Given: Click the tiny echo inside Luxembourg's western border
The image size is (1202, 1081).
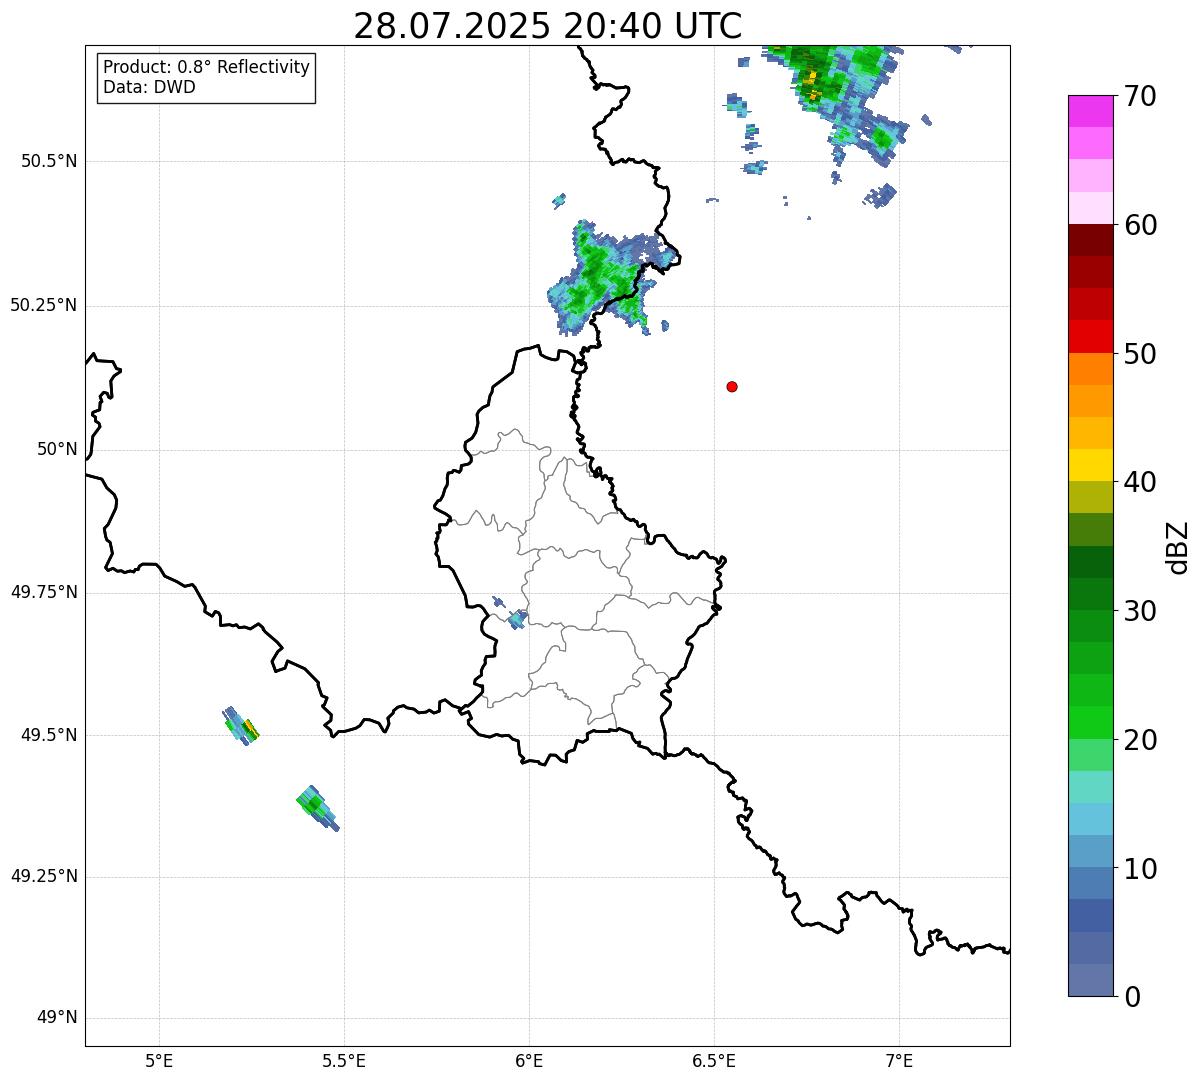Looking at the screenshot, I should point(516,619).
